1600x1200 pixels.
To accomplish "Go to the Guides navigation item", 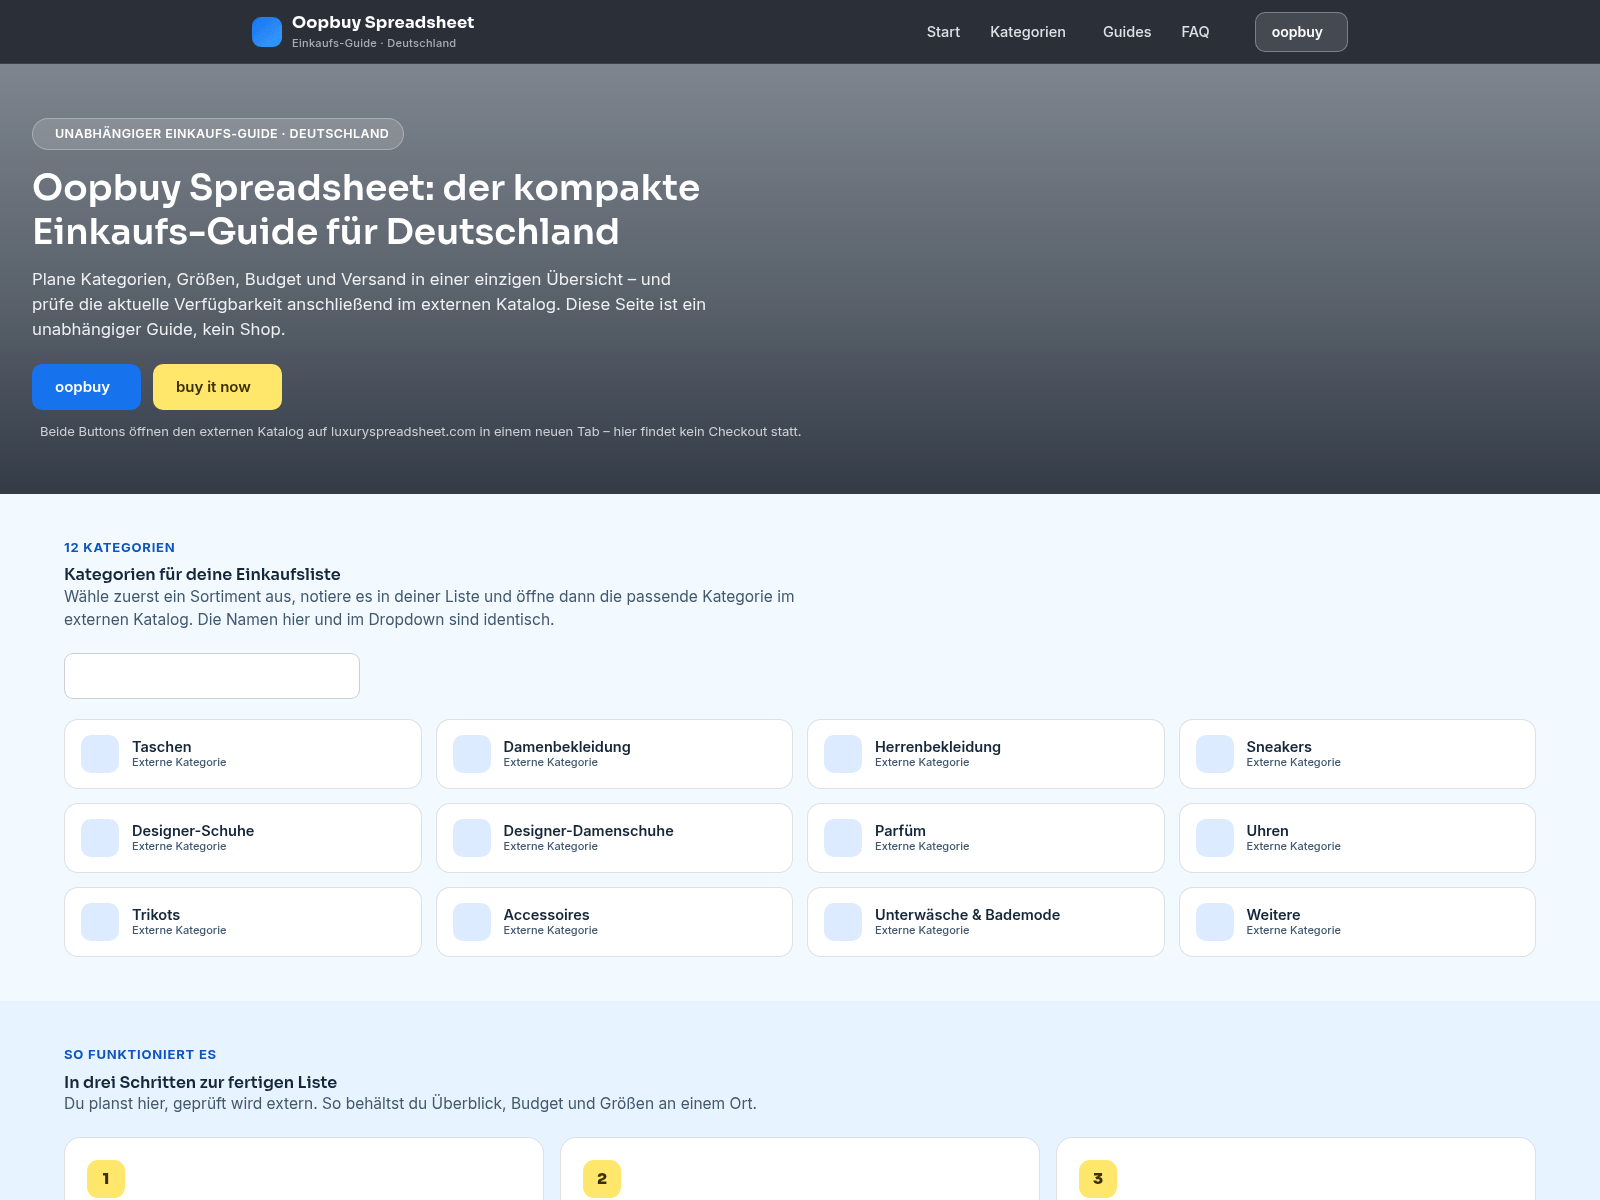I will tap(1127, 32).
